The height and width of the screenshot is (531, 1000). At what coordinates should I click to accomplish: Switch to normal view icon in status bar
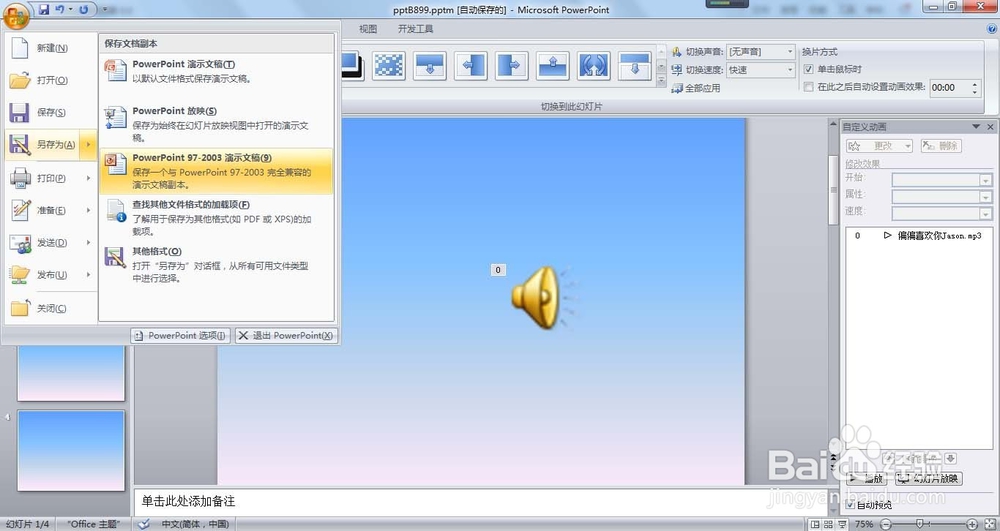(x=815, y=524)
